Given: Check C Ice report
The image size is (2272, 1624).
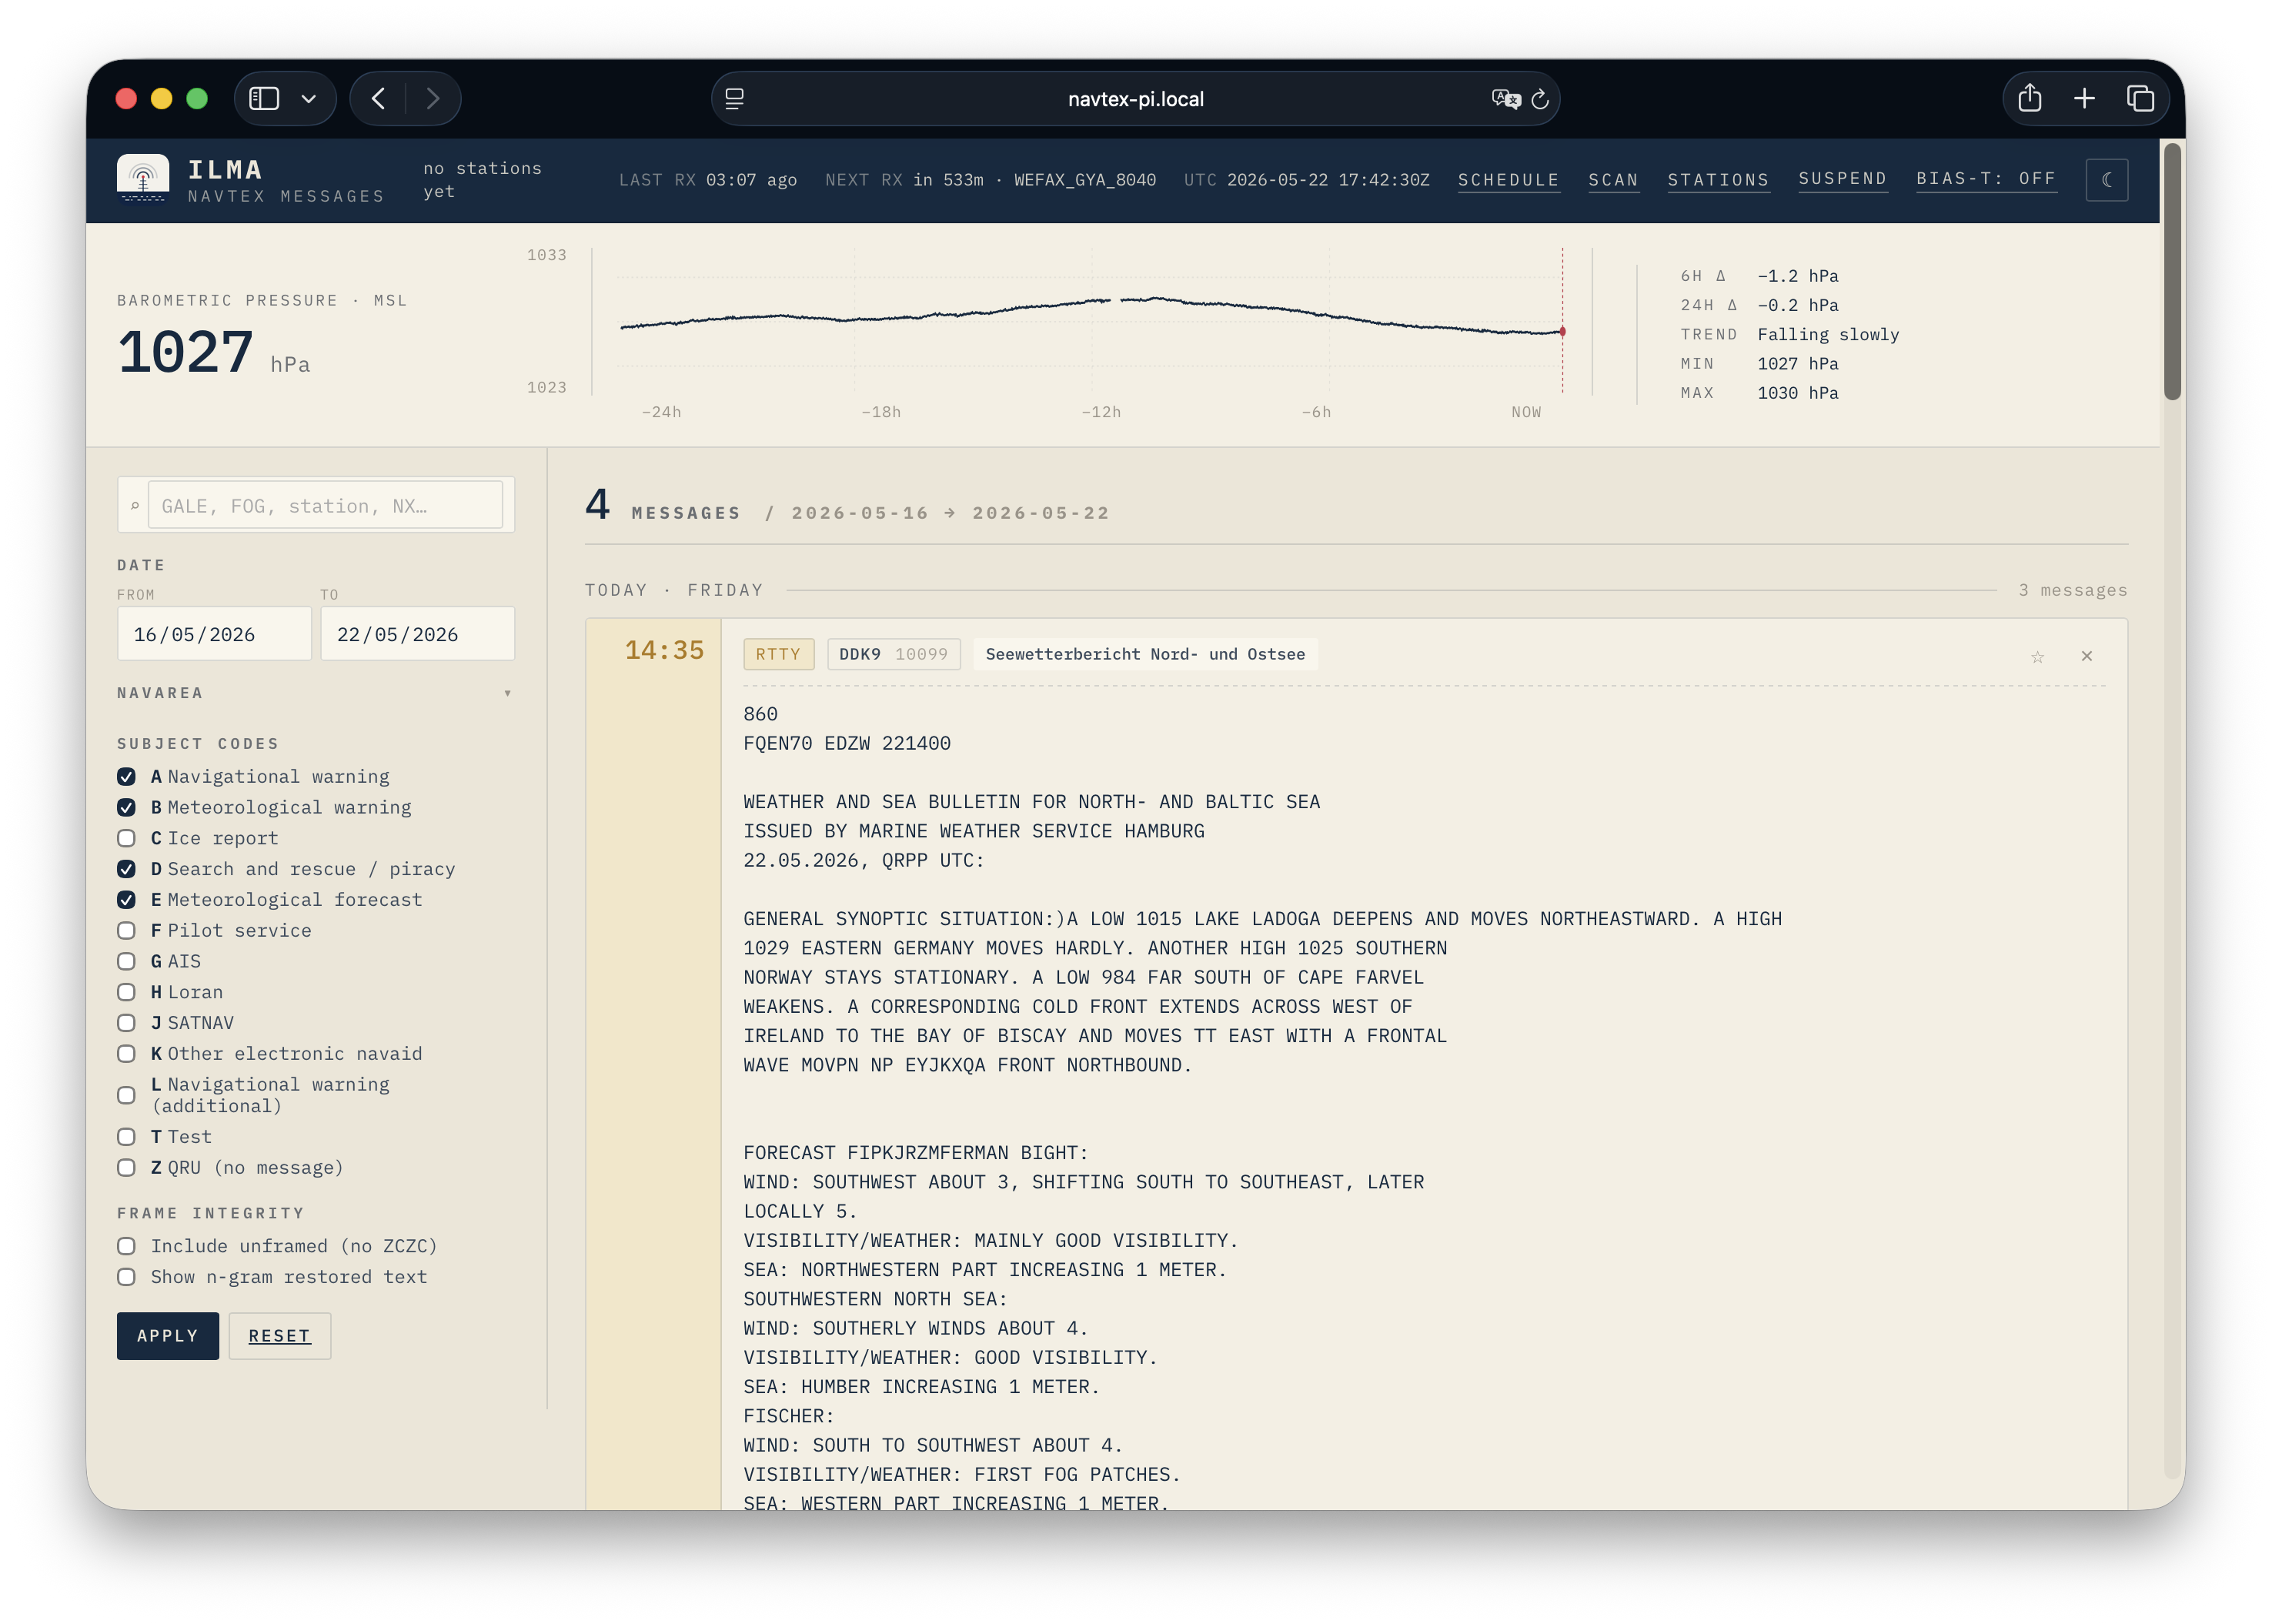Looking at the screenshot, I should 126,838.
